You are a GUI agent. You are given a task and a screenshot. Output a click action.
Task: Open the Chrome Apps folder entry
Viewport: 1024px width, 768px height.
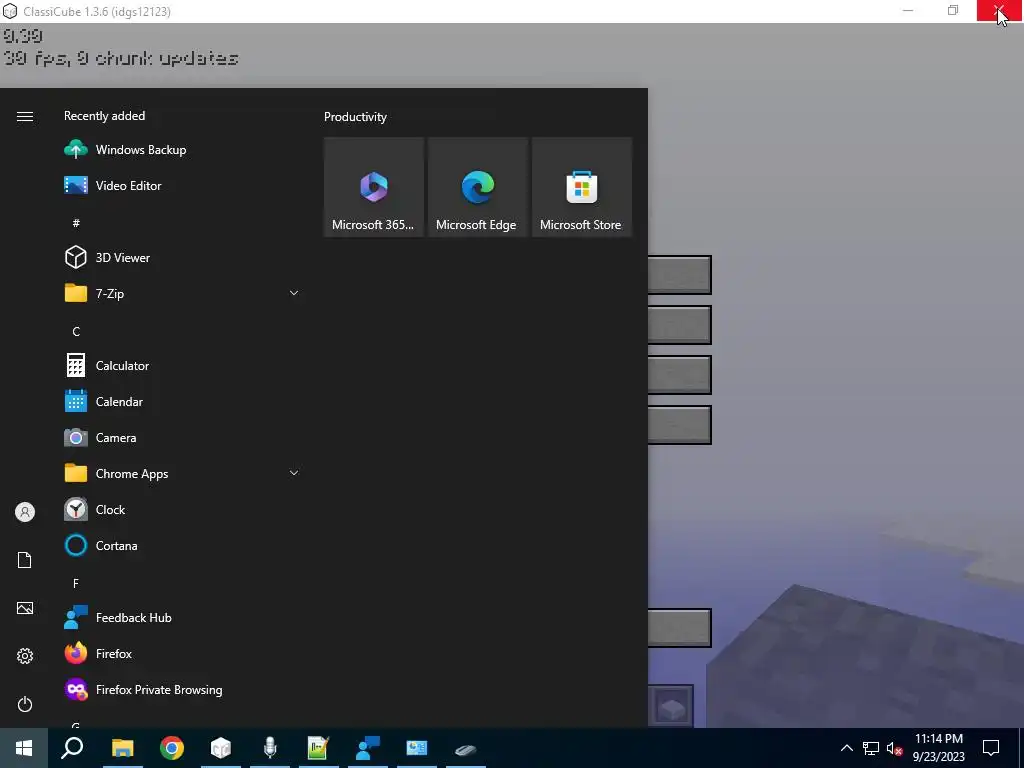[183, 473]
